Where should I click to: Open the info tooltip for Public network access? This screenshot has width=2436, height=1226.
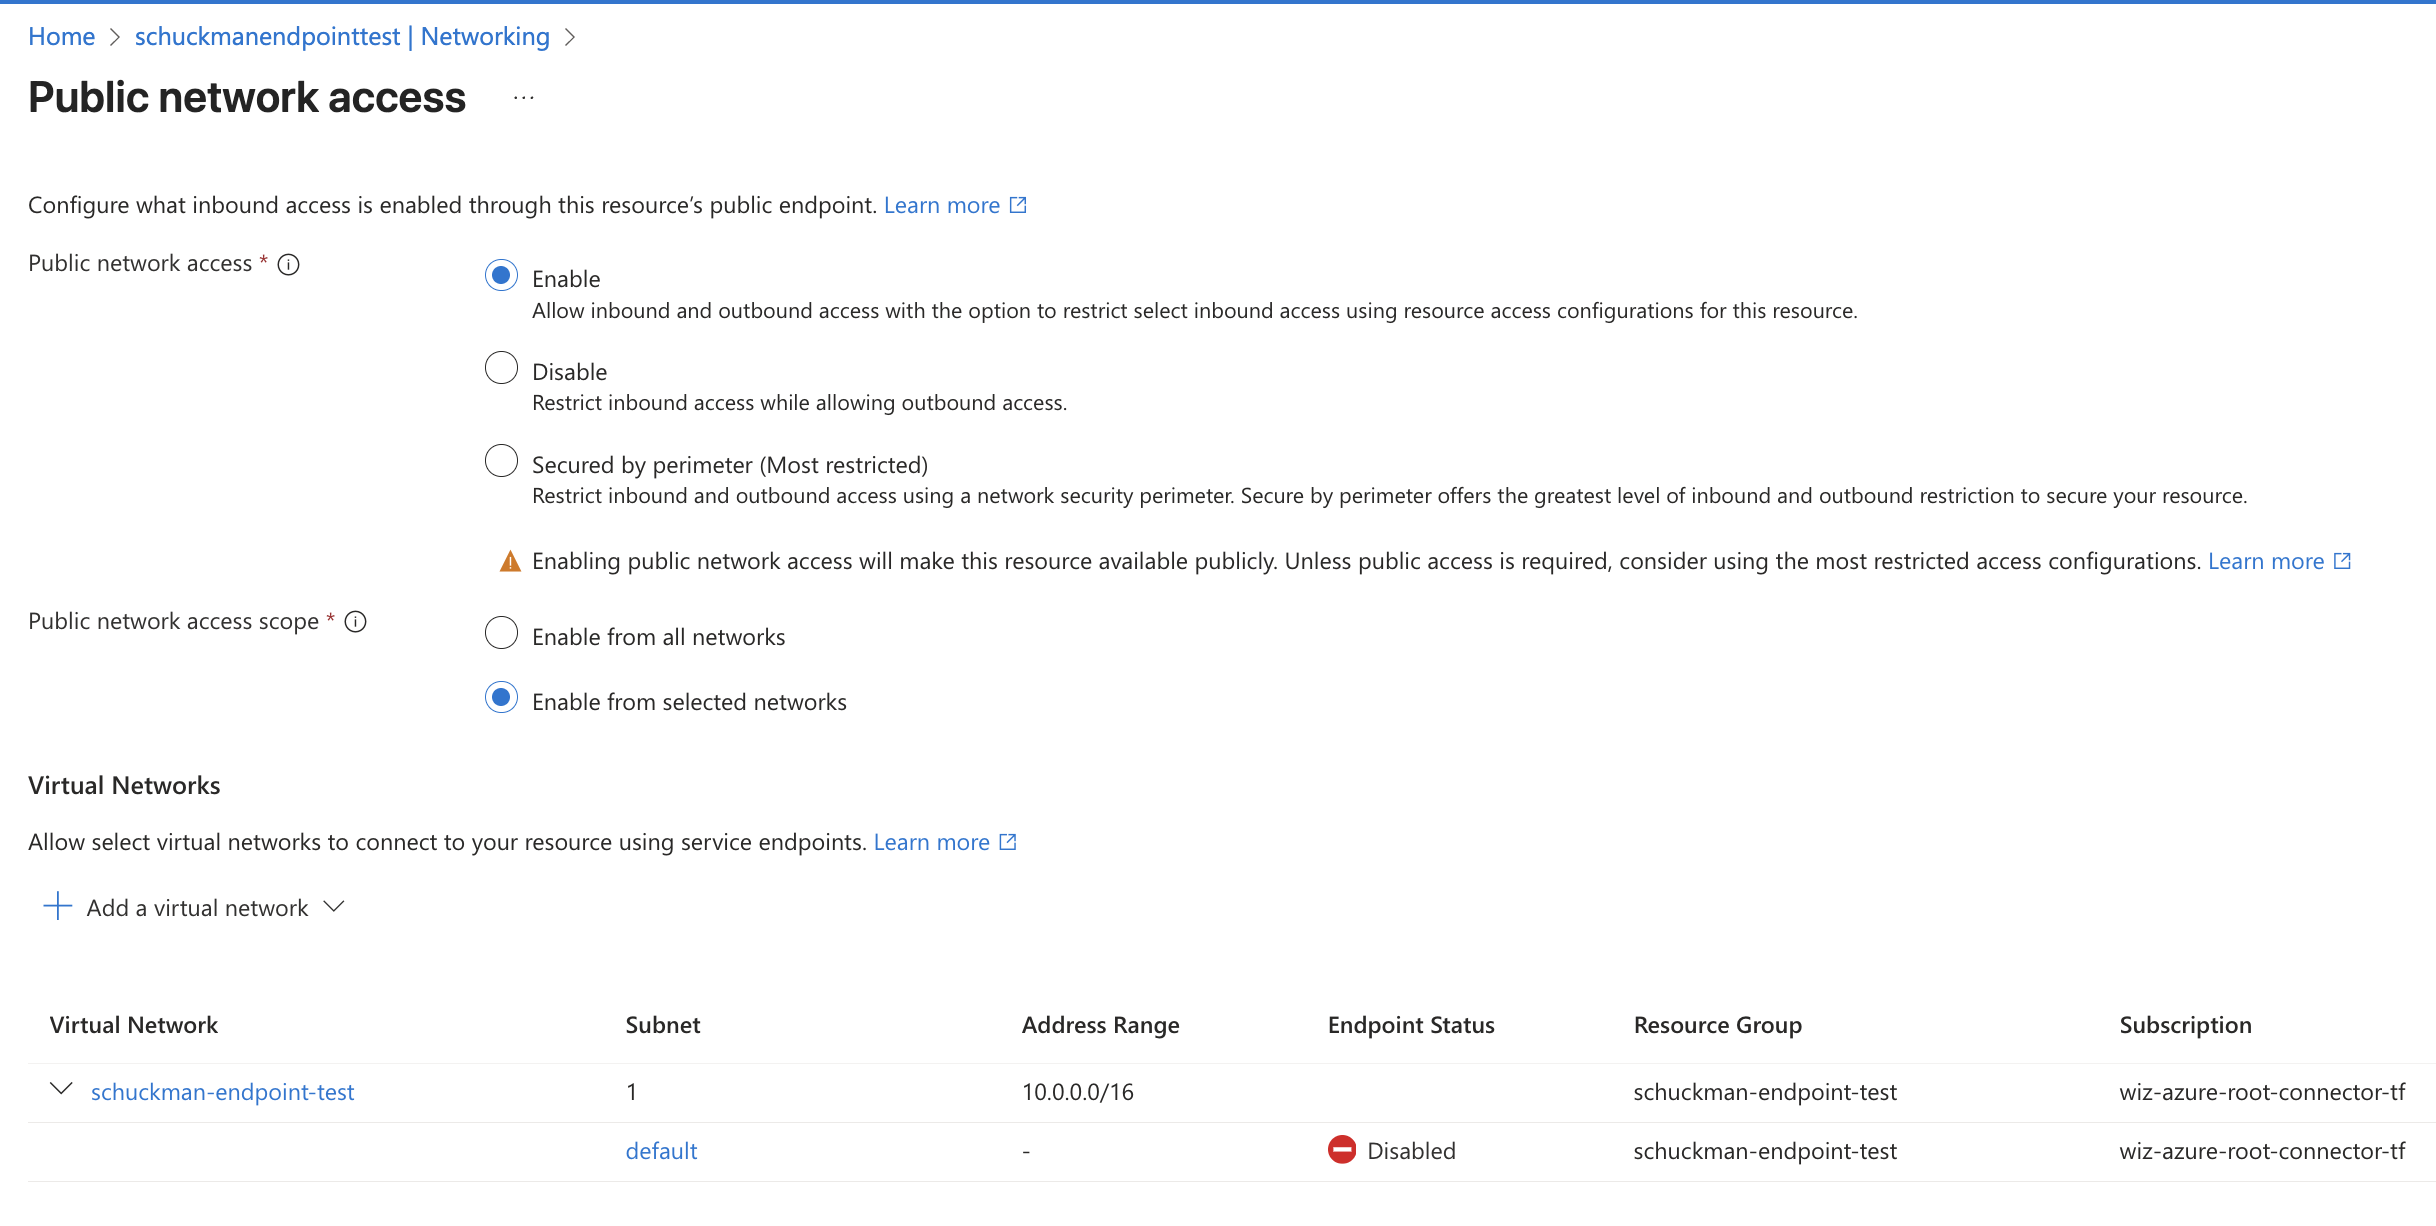pyautogui.click(x=288, y=264)
